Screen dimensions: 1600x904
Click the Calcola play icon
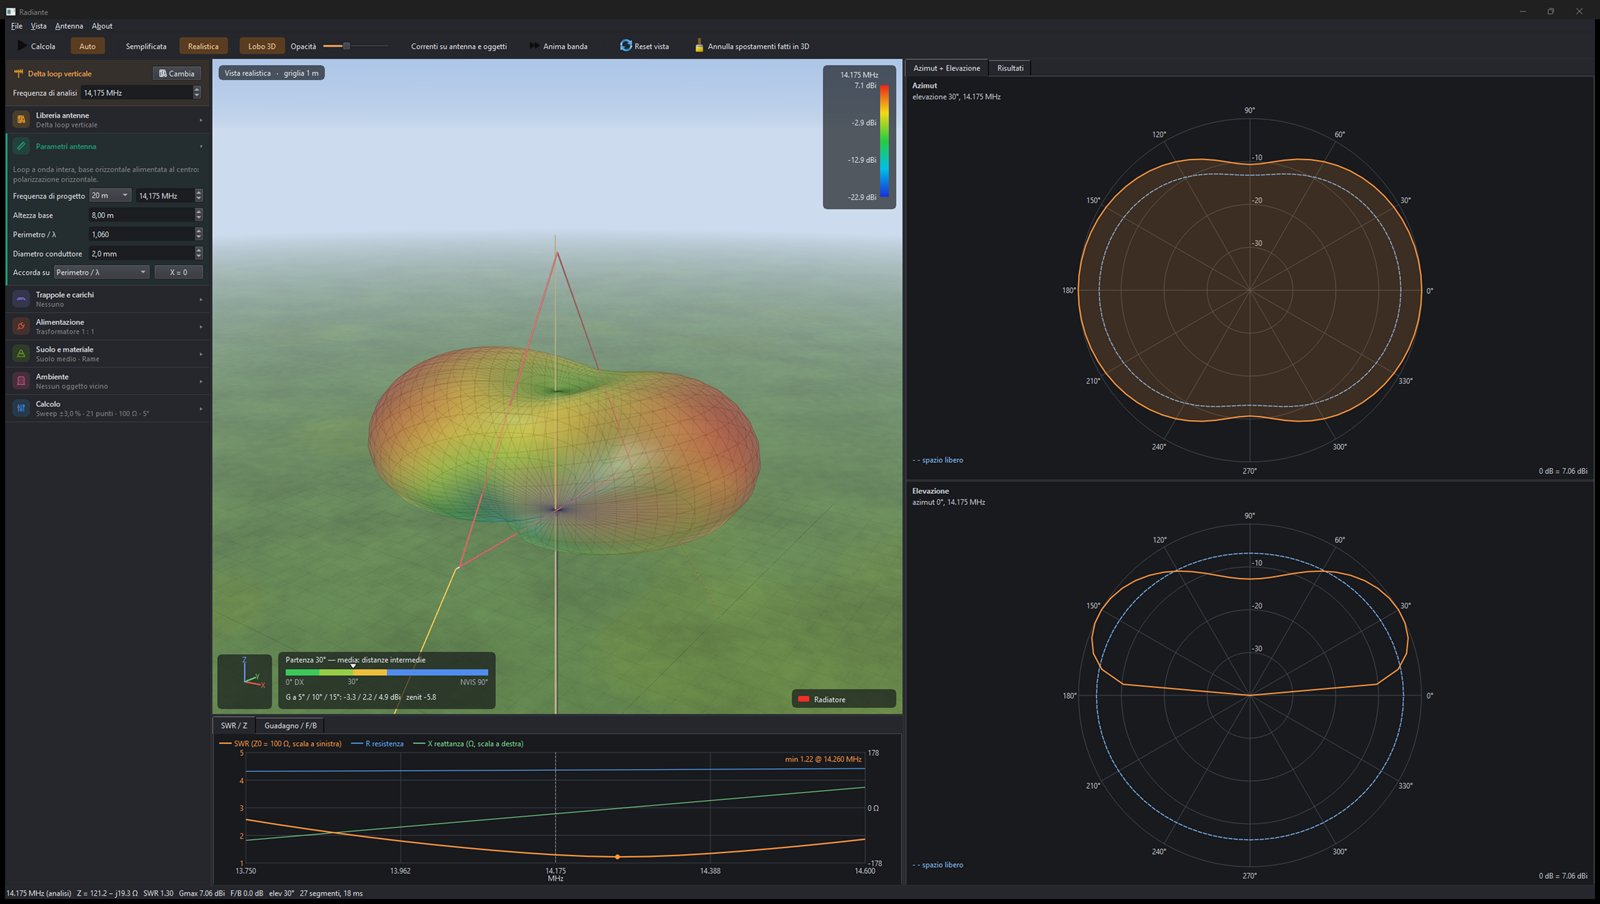[x=22, y=46]
